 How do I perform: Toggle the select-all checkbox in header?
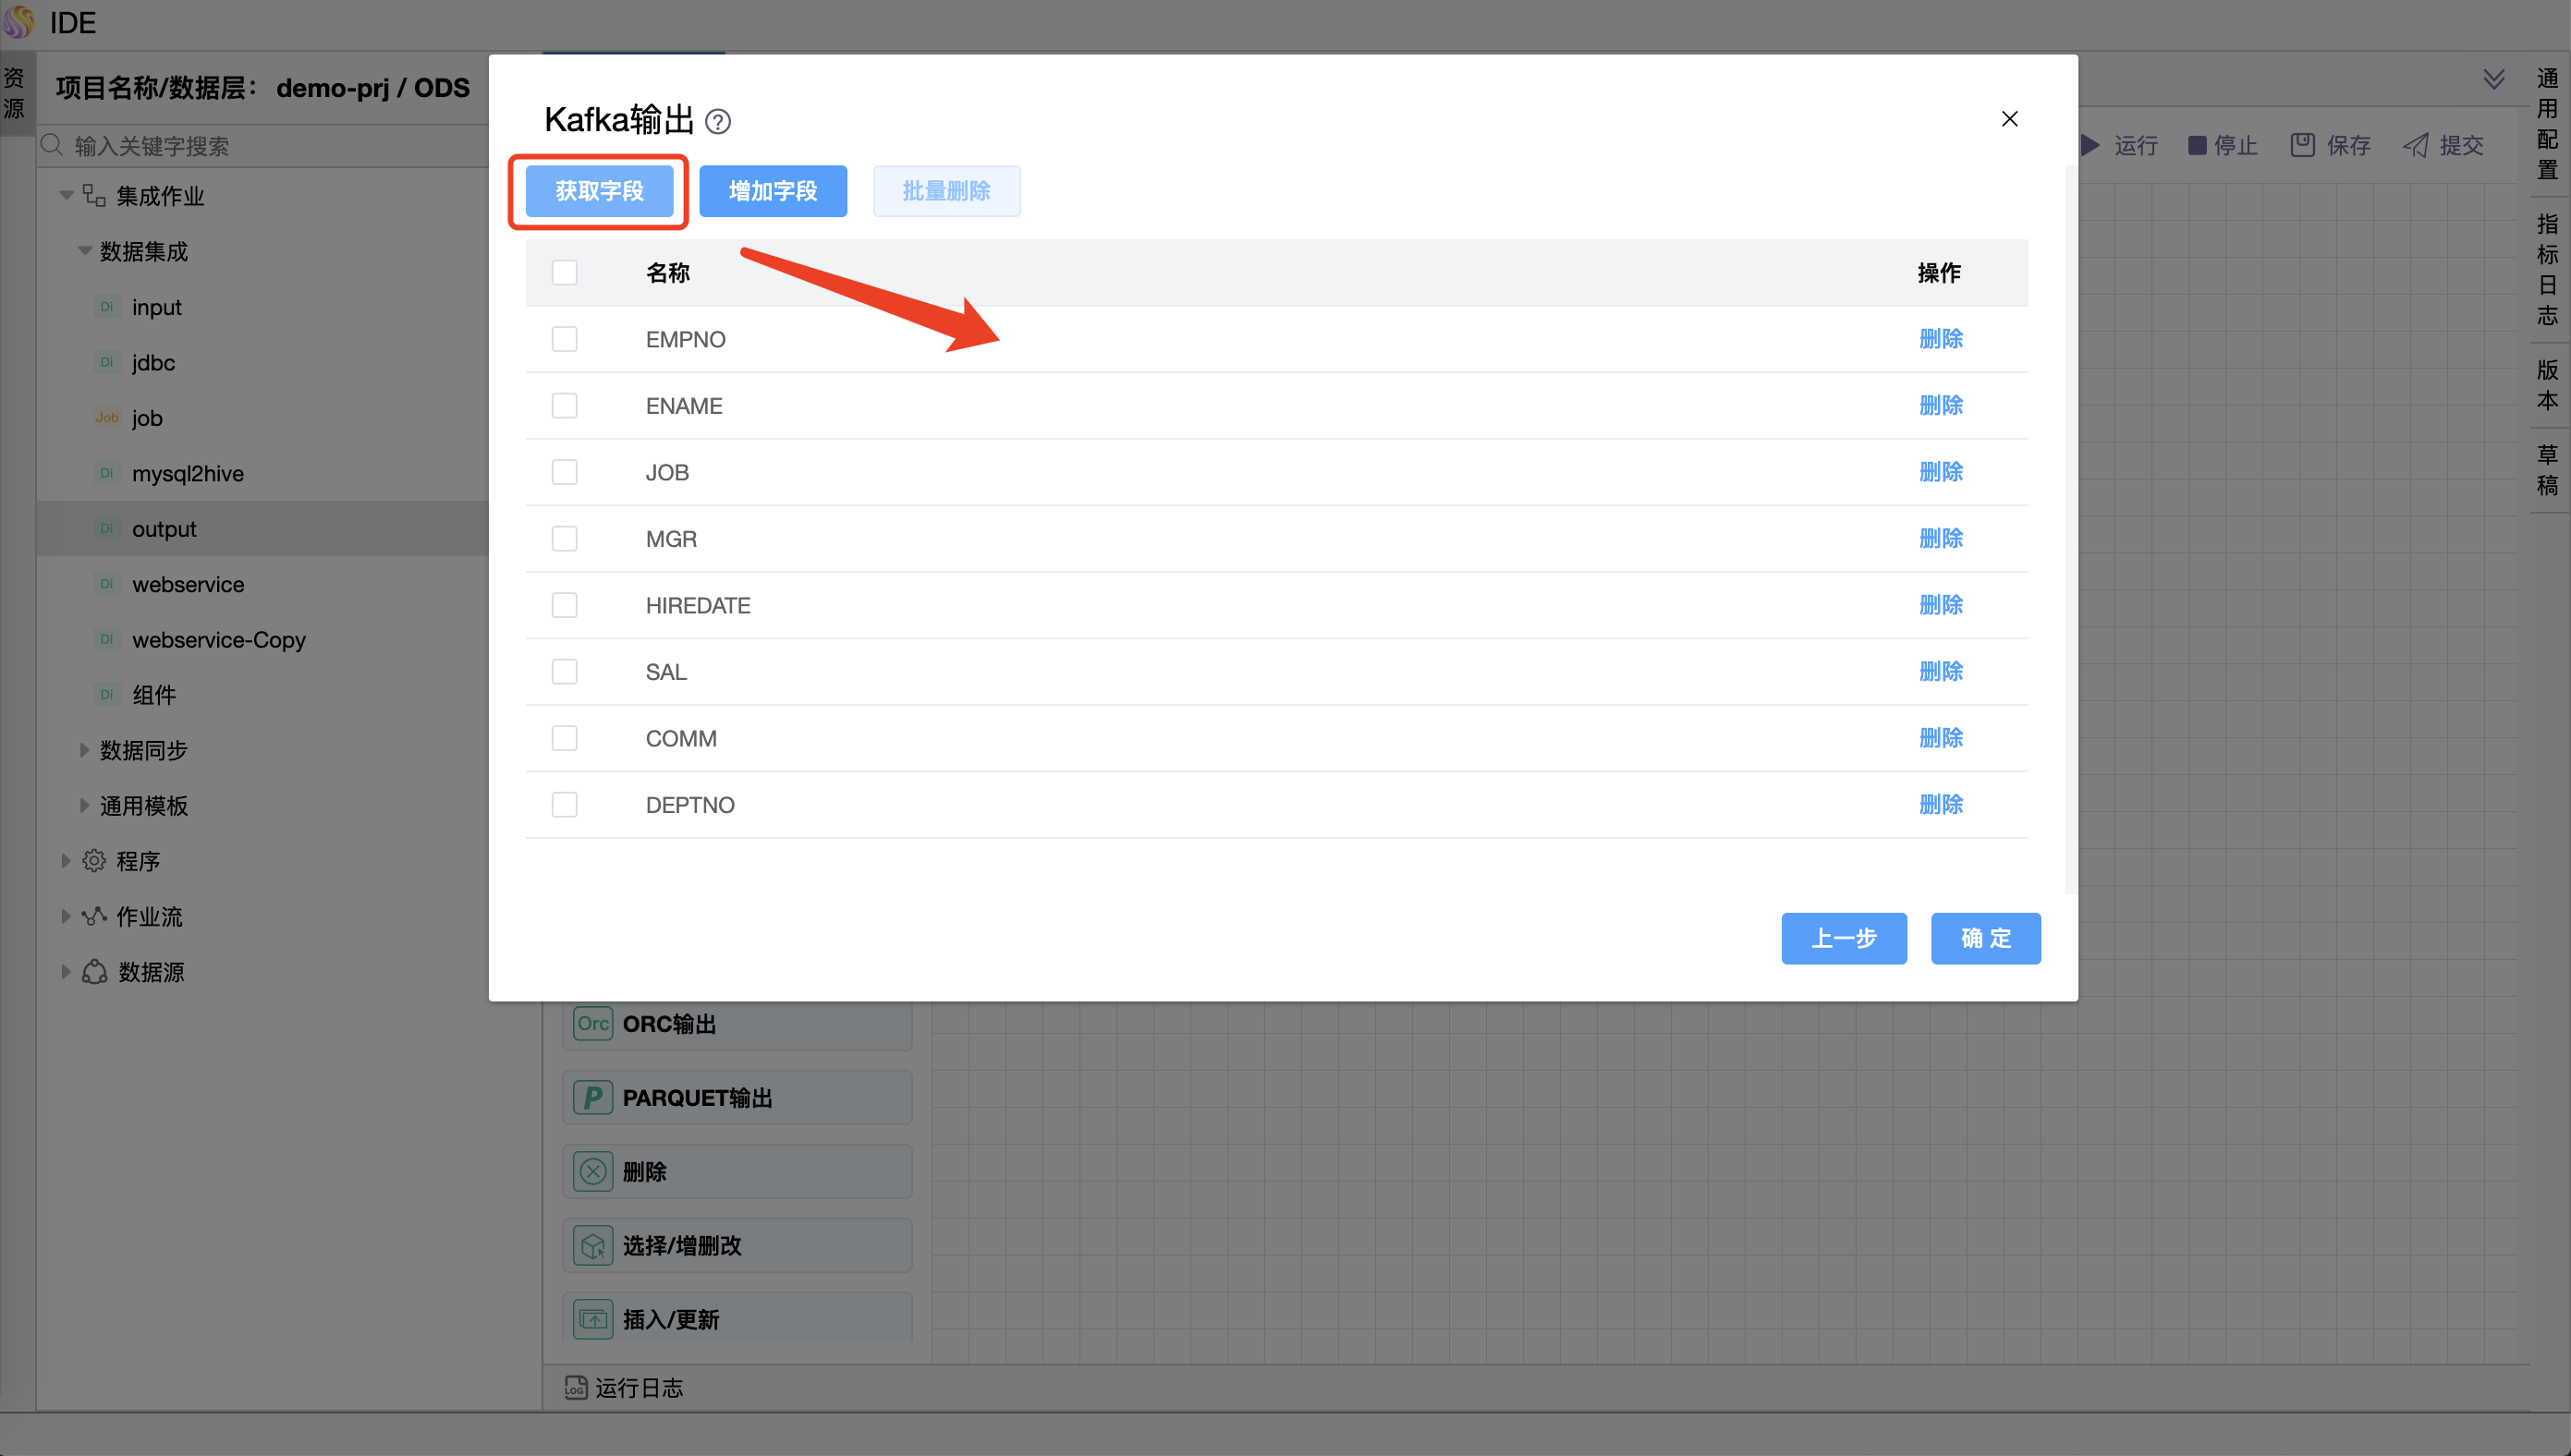click(565, 273)
